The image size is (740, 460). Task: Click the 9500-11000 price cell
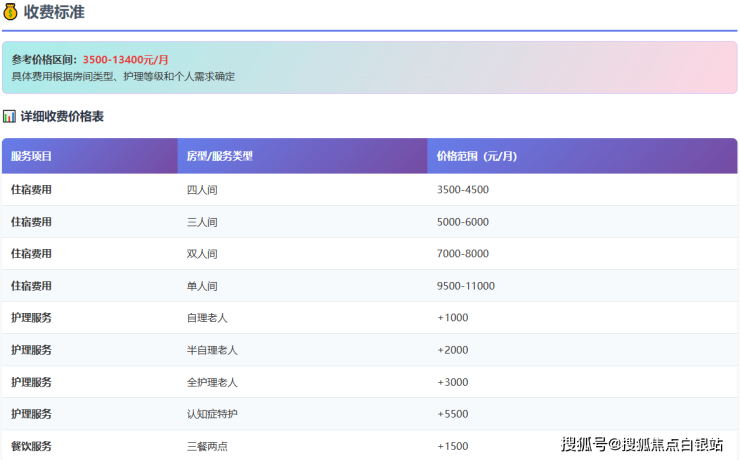466,286
